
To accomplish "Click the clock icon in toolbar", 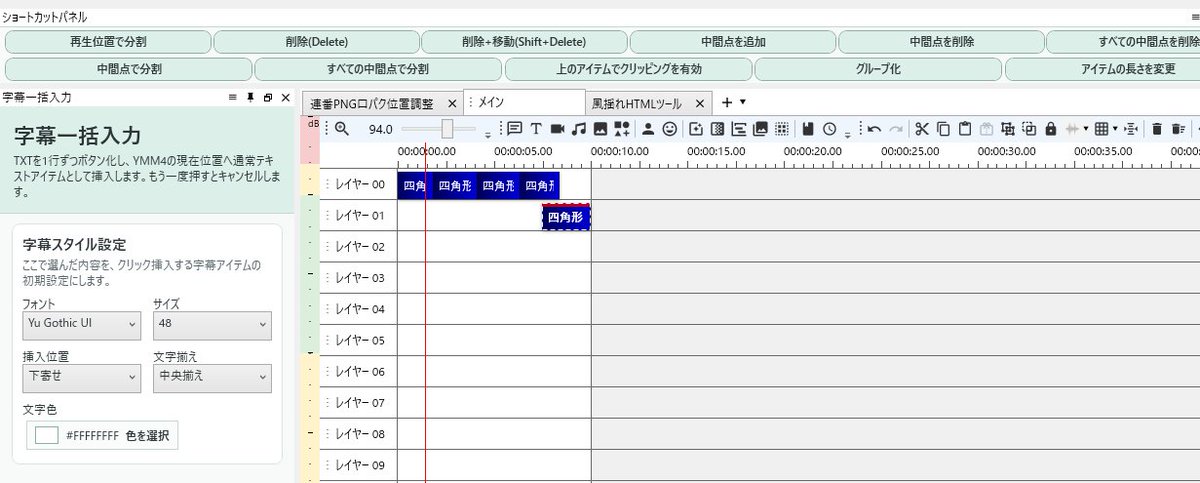I will tap(830, 129).
